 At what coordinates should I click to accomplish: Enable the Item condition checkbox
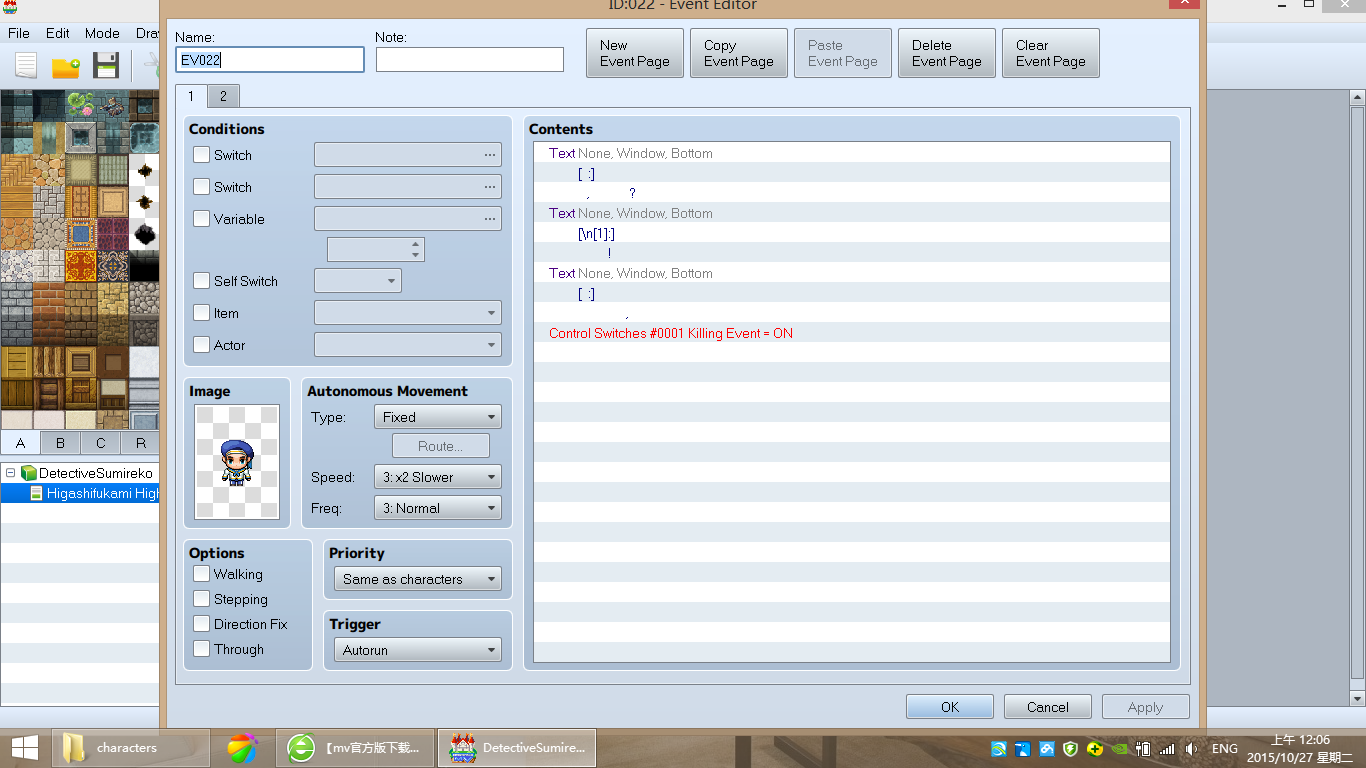coord(202,313)
